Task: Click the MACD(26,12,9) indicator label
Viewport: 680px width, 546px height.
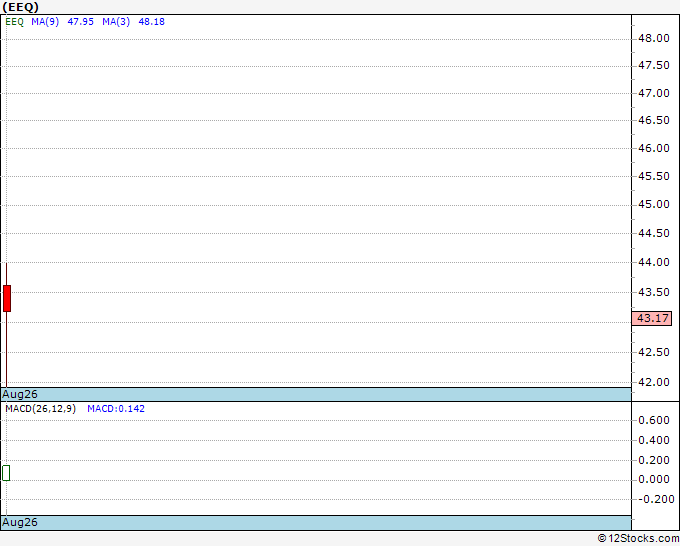Action: pos(40,409)
